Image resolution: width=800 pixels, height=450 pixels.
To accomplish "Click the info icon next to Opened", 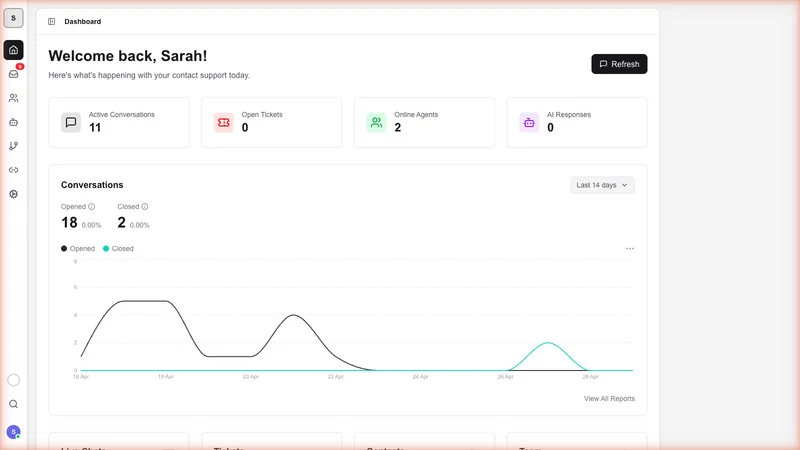I will (91, 207).
